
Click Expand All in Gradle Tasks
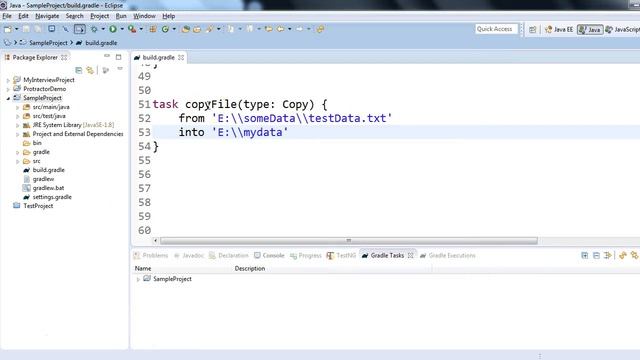click(584, 256)
